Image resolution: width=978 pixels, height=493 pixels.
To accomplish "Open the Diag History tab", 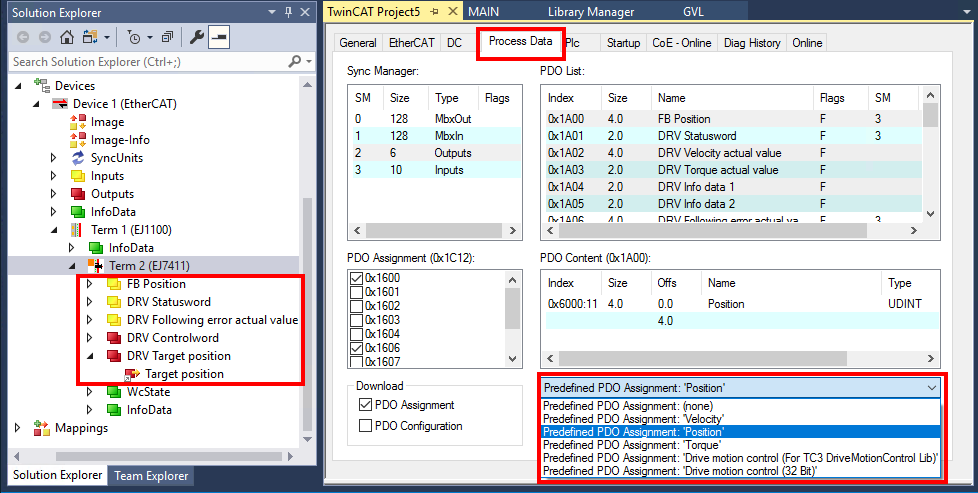I will pos(752,43).
